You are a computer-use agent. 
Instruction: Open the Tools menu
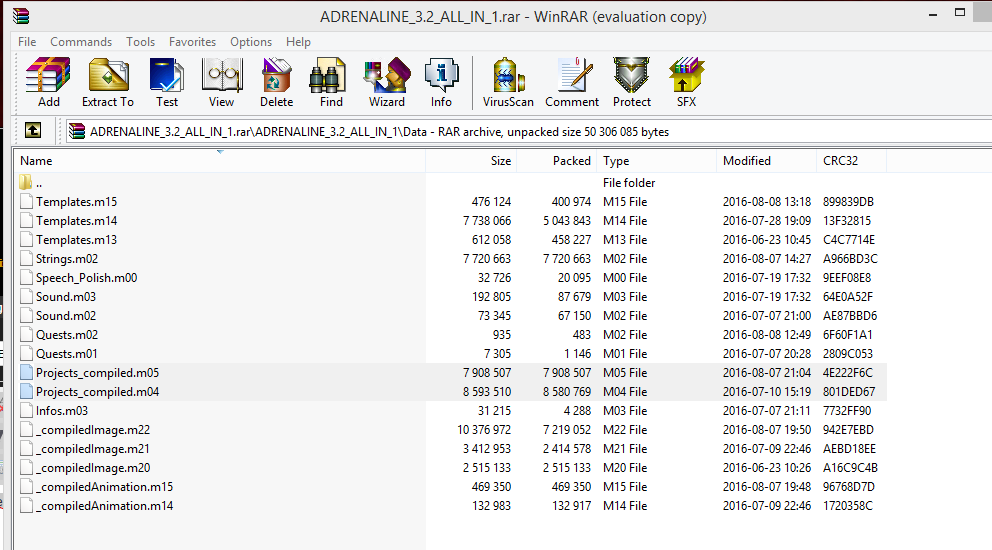point(140,42)
